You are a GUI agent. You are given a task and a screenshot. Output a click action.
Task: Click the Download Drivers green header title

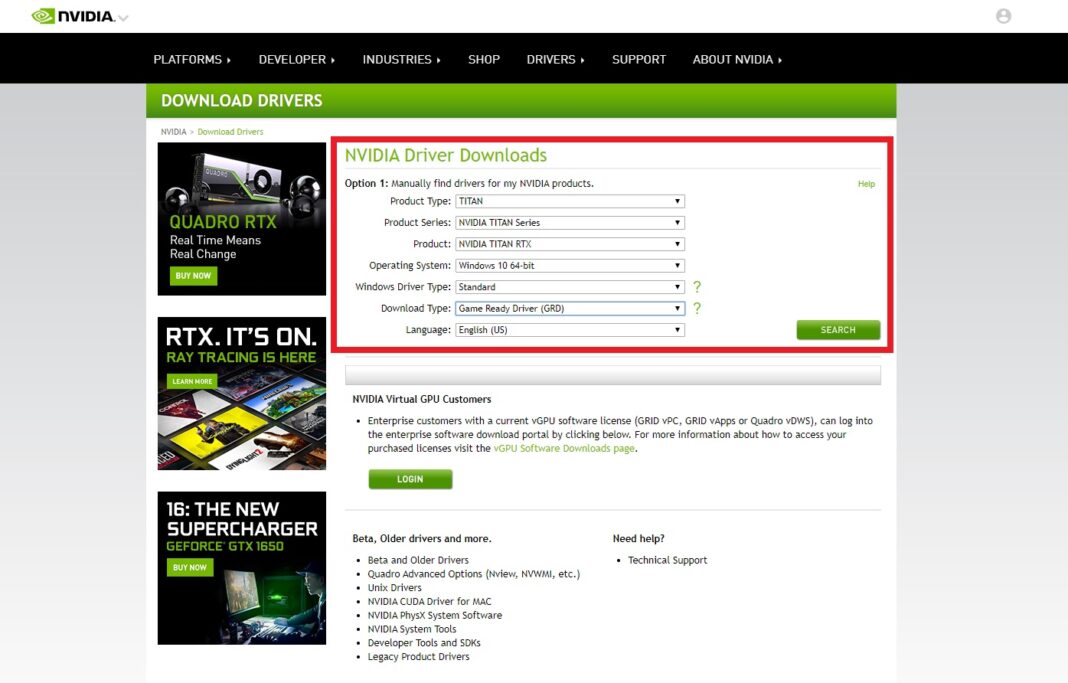click(242, 101)
